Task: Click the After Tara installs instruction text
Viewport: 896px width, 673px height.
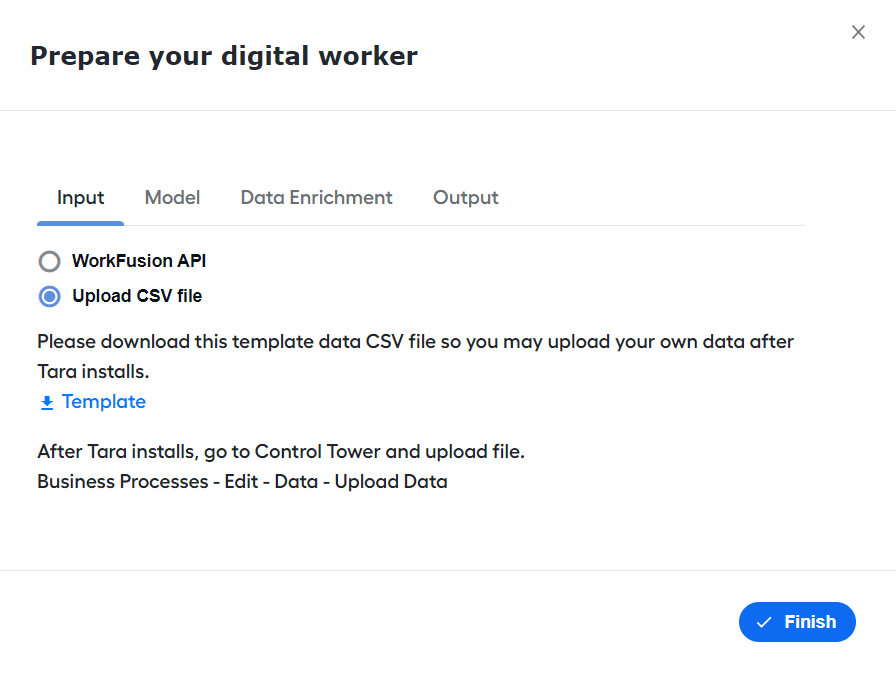Action: (281, 452)
